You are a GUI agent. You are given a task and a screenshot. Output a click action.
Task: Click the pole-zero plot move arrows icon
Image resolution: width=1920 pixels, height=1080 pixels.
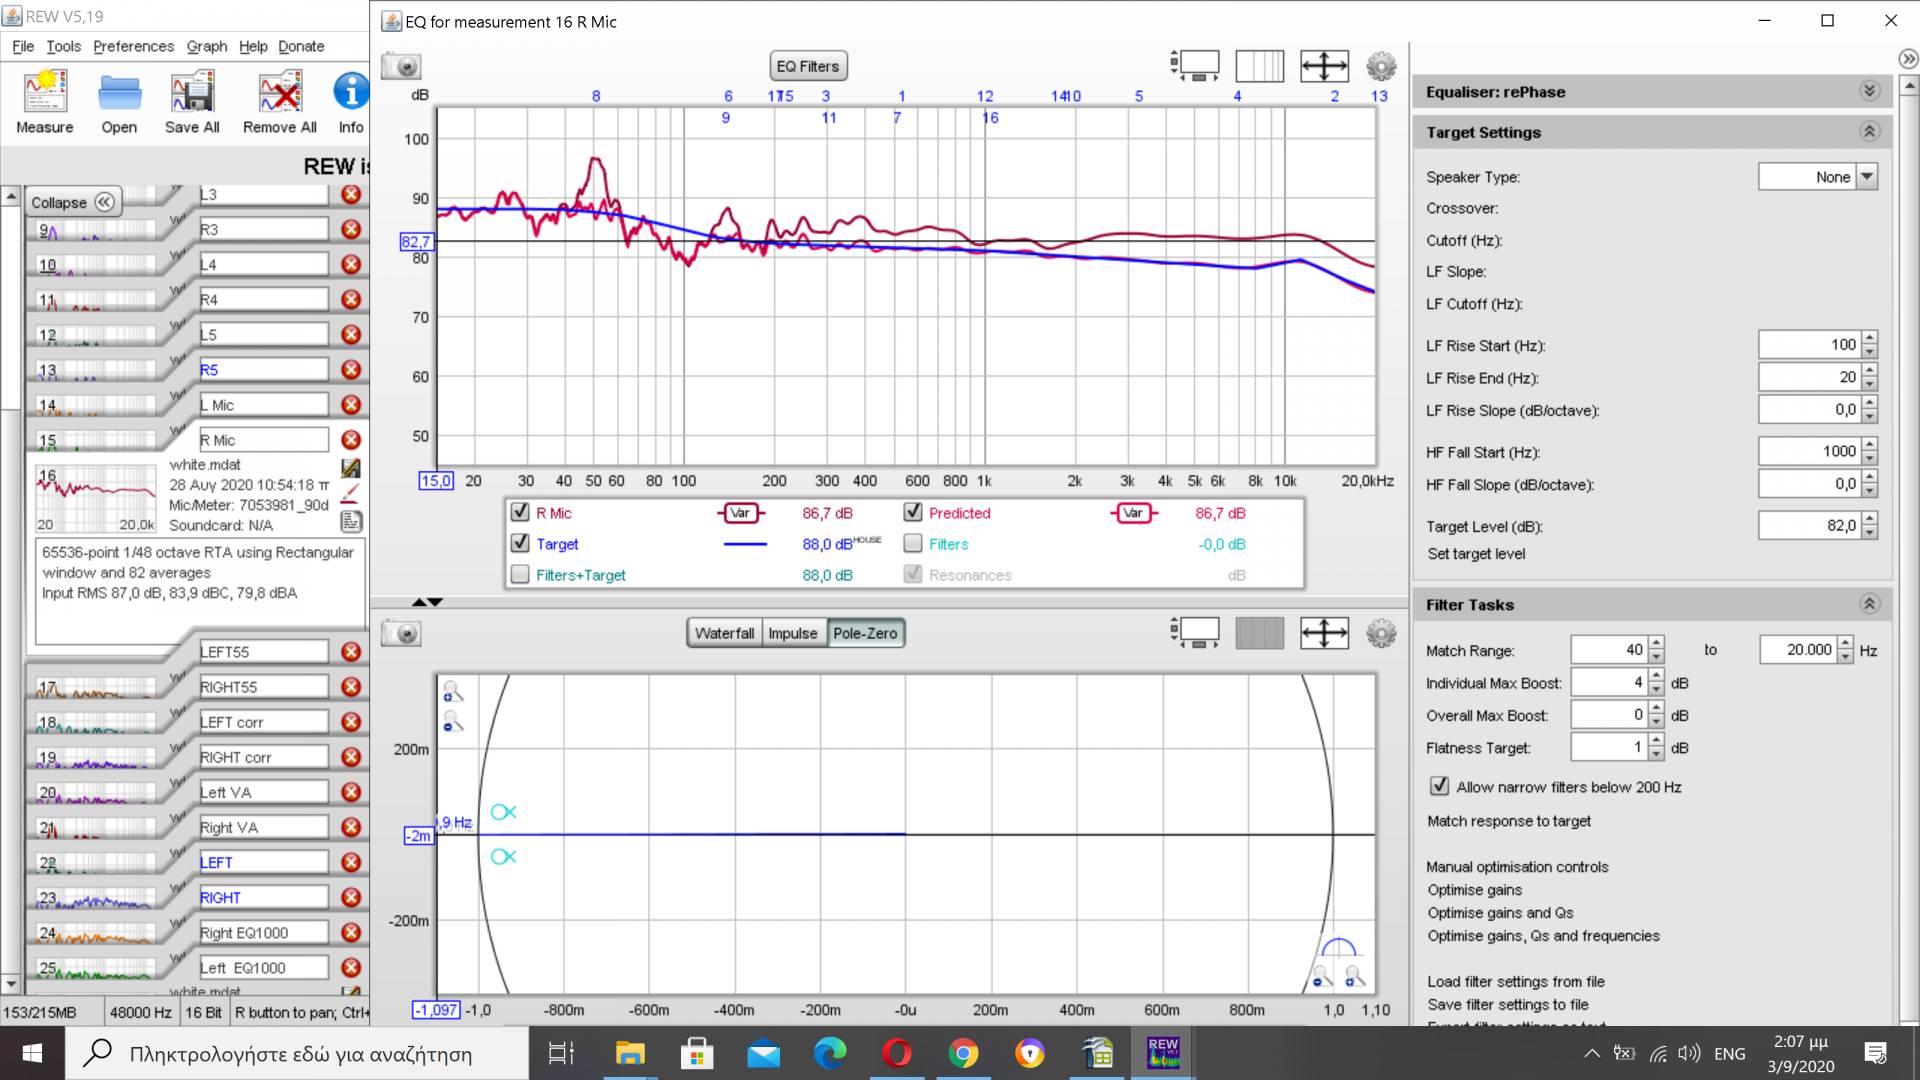pyautogui.click(x=1324, y=633)
